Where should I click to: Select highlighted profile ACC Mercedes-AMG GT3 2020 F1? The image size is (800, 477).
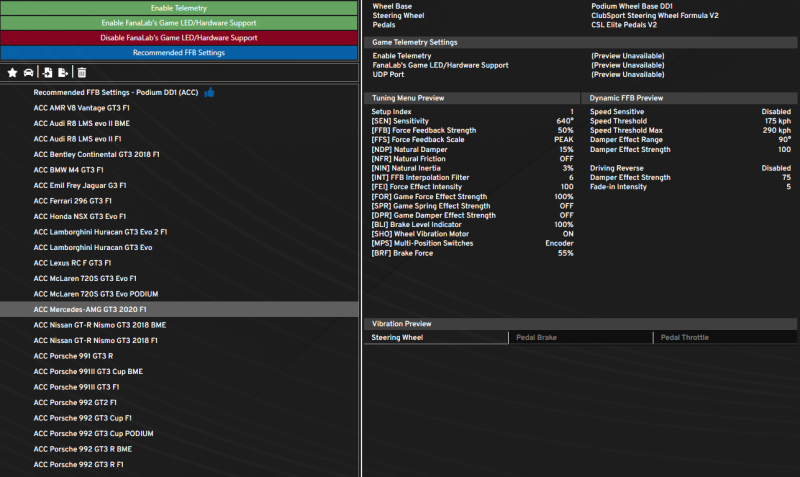click(x=179, y=310)
